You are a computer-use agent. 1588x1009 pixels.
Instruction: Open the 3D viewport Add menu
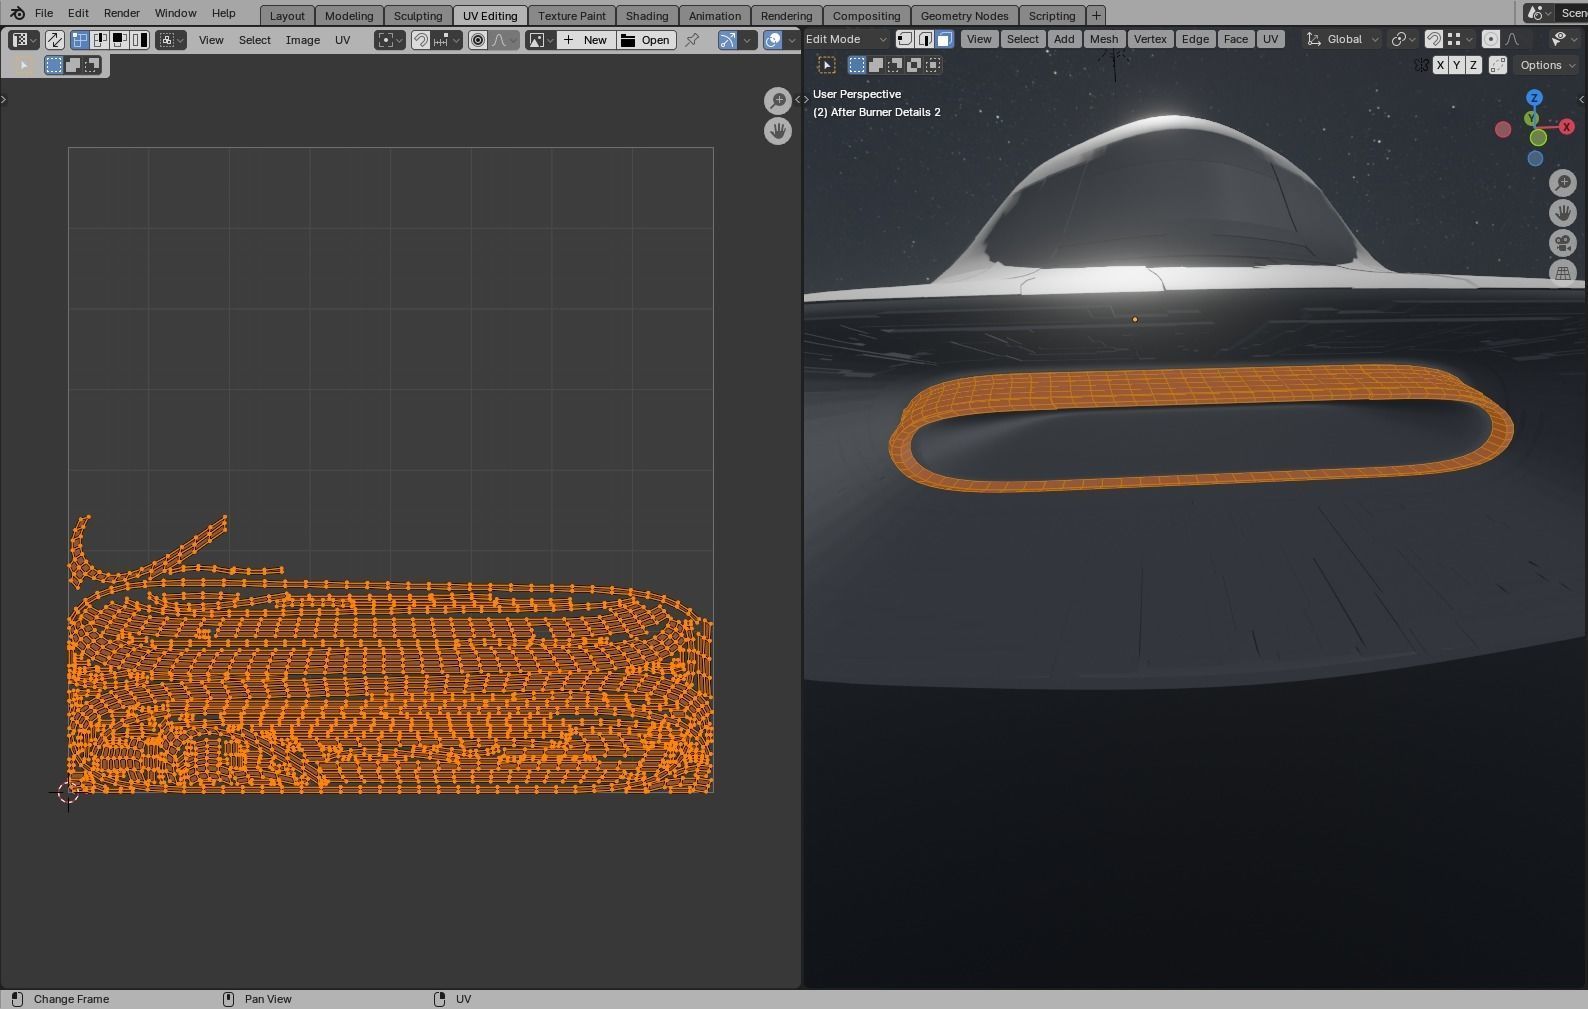[x=1064, y=39]
